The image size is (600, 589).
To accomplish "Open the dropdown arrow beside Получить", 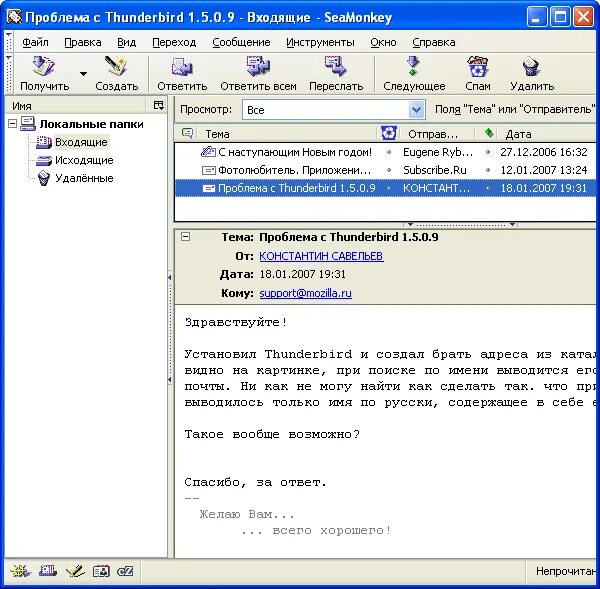I will (x=83, y=73).
